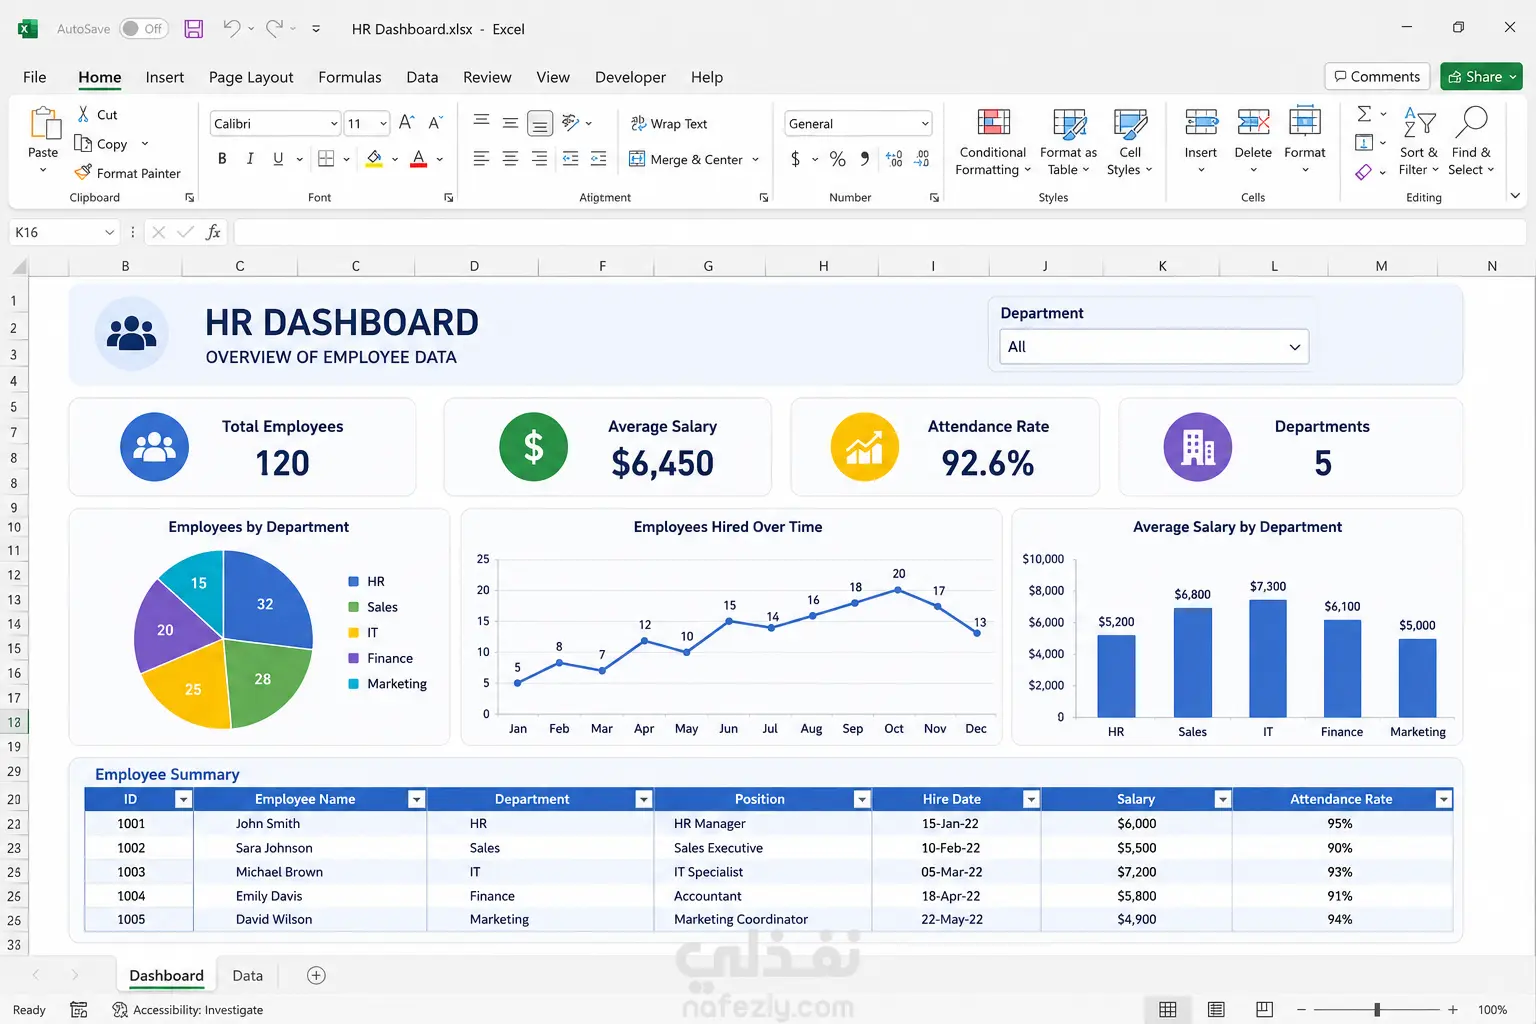
Task: Click the AutoSum sigma icon
Action: click(x=1364, y=114)
